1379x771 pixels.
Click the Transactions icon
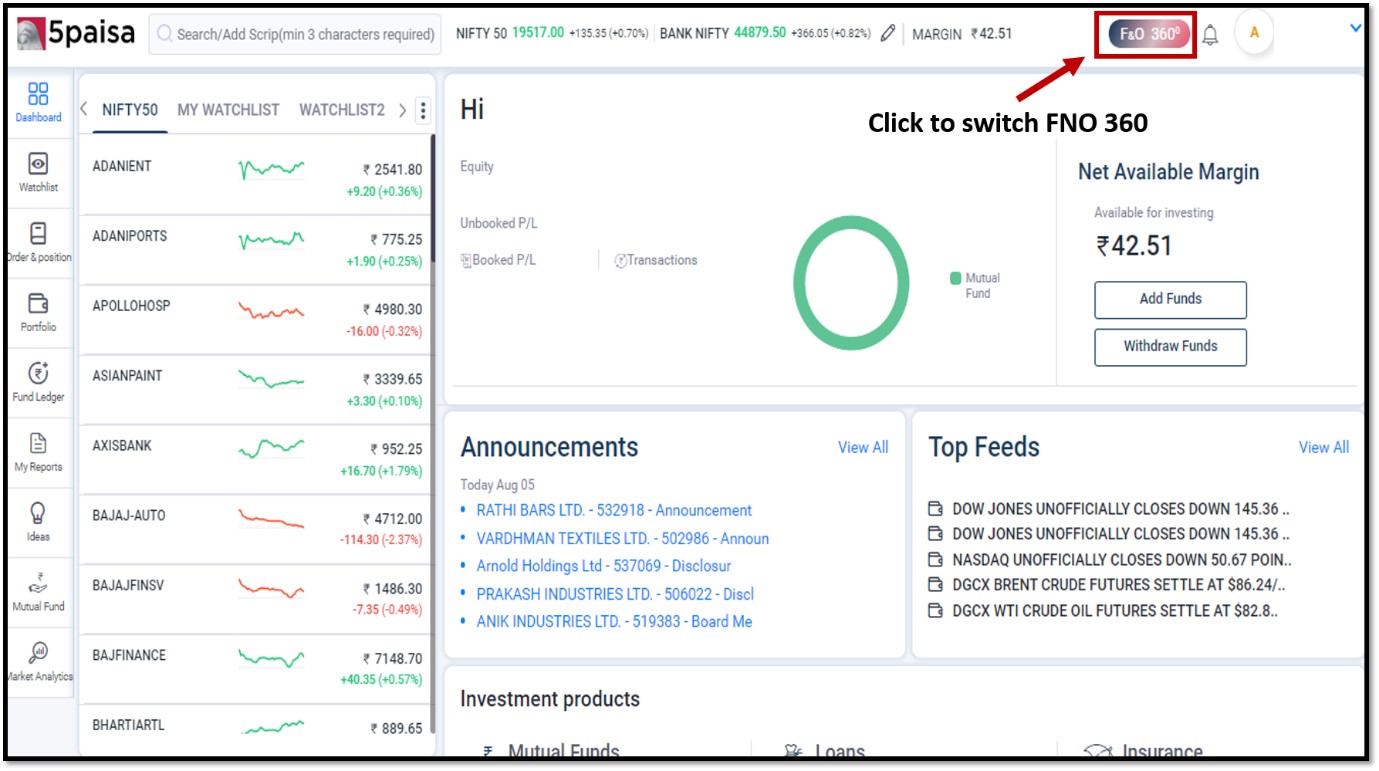coord(620,261)
